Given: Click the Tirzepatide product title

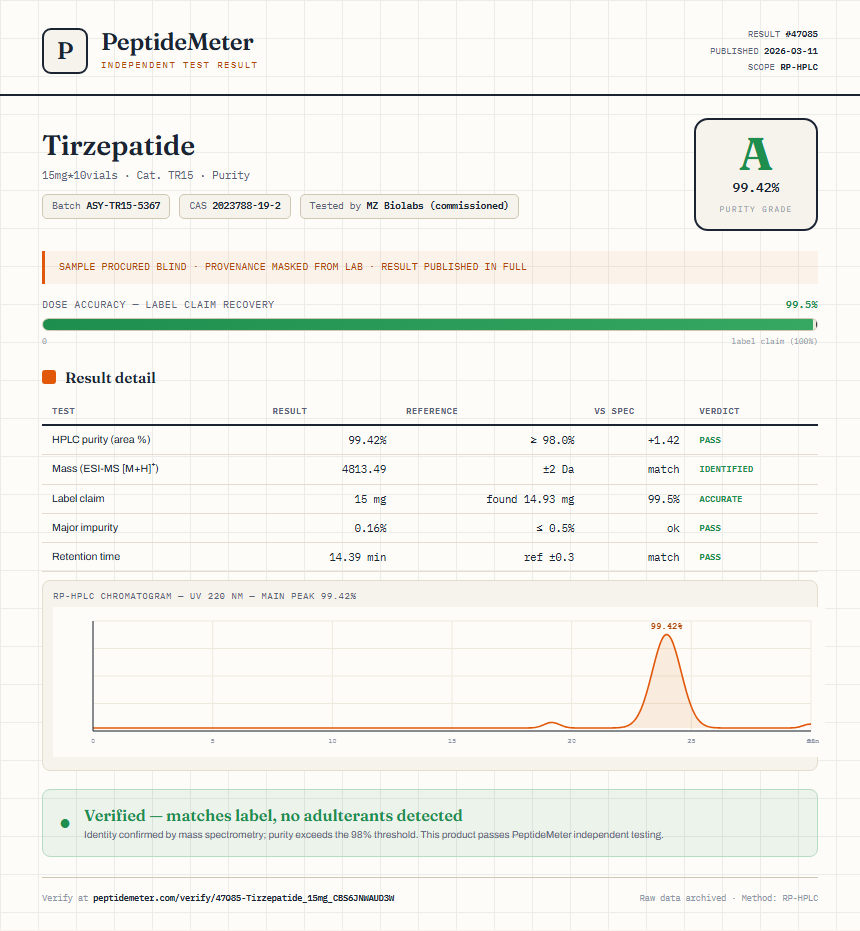Looking at the screenshot, I should [x=119, y=146].
